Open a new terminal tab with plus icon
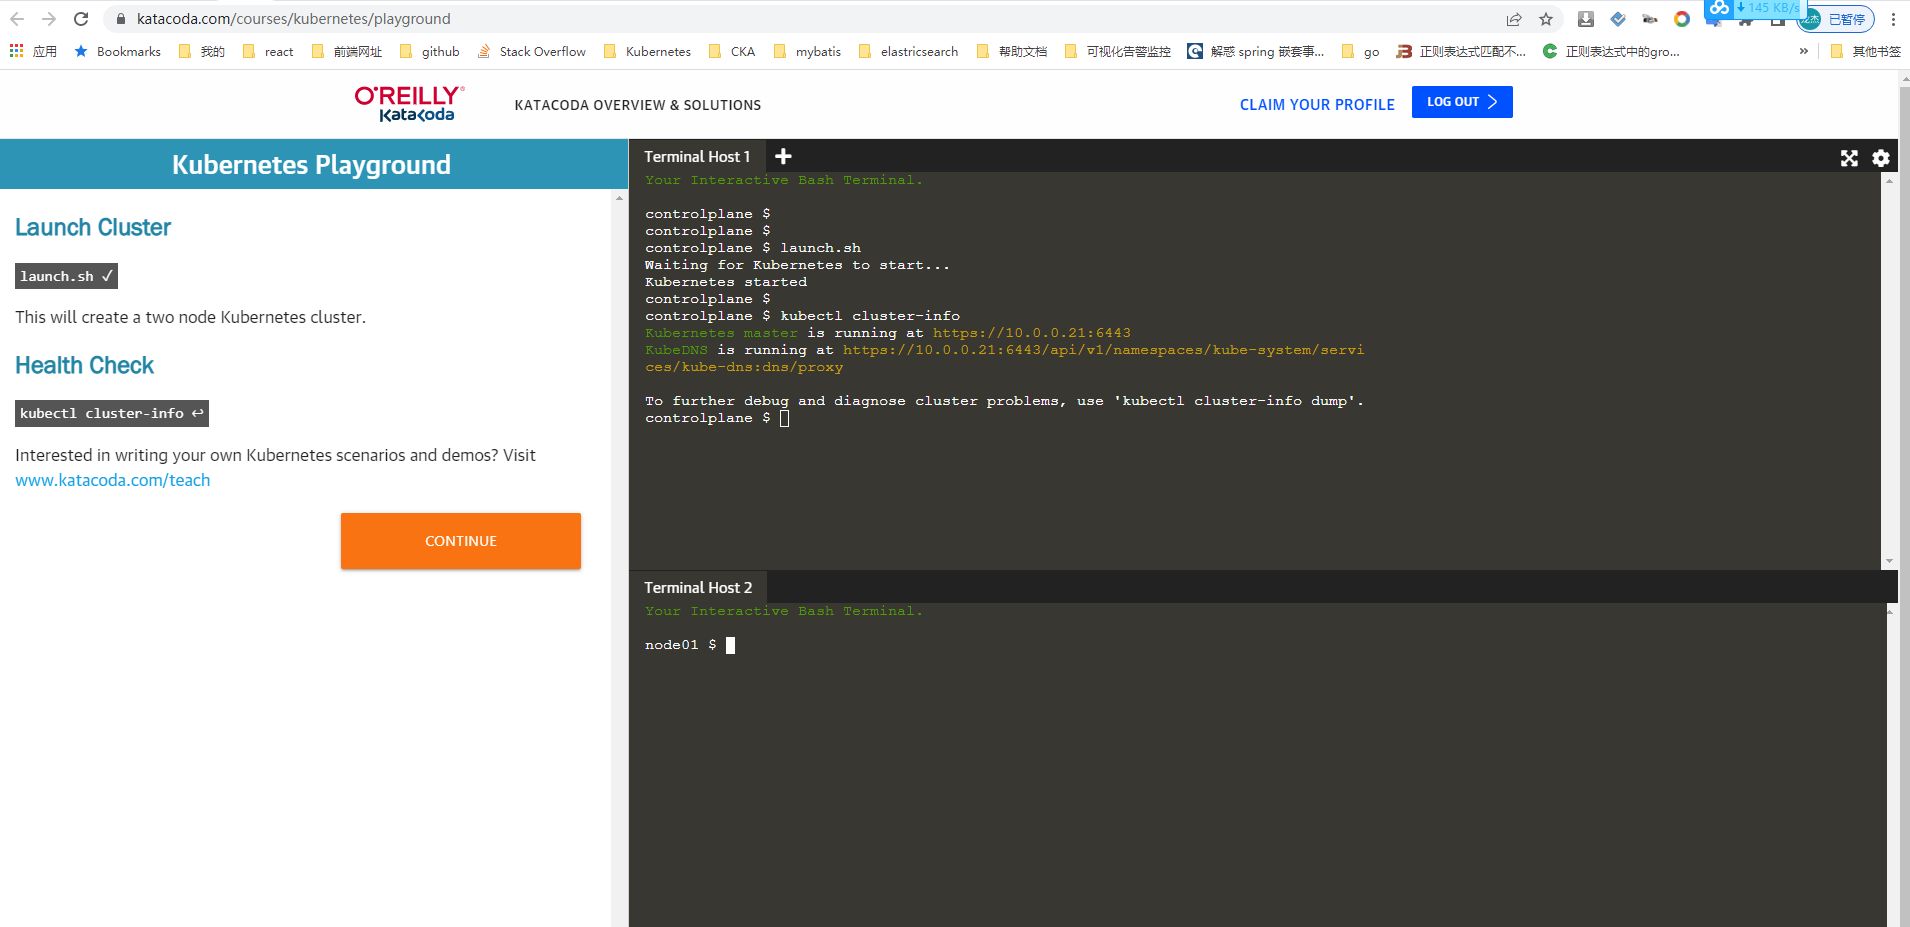This screenshot has width=1910, height=927. 783,156
